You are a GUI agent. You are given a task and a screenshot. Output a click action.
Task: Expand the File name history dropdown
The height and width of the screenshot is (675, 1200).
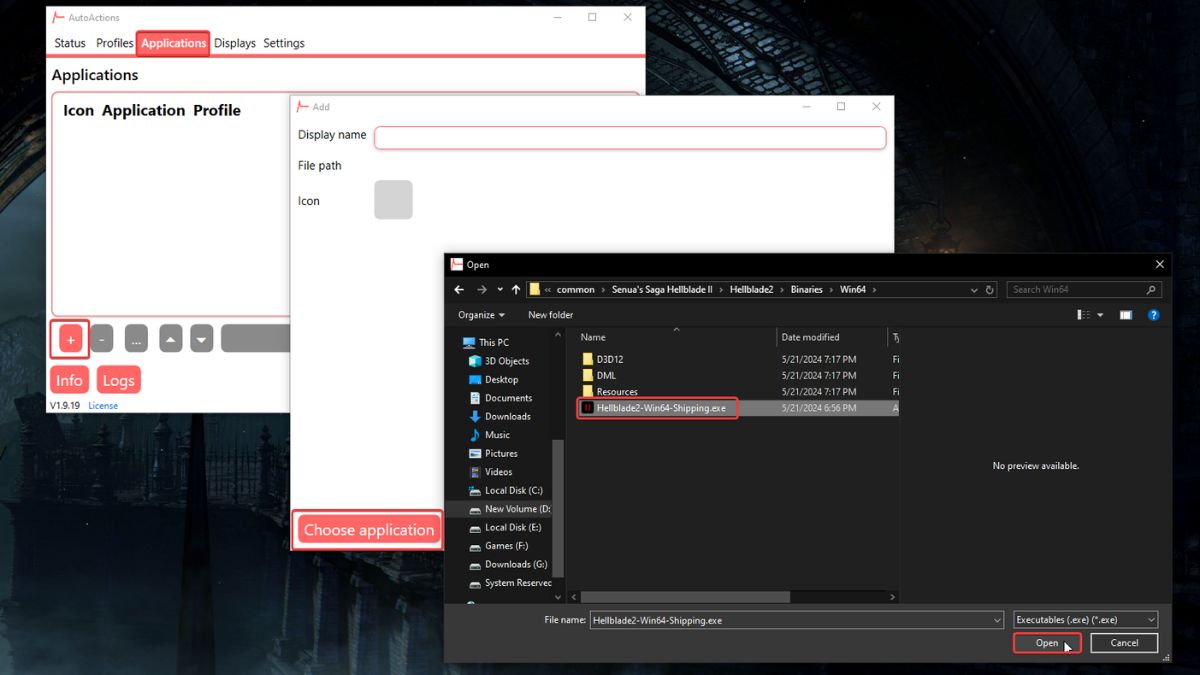997,620
